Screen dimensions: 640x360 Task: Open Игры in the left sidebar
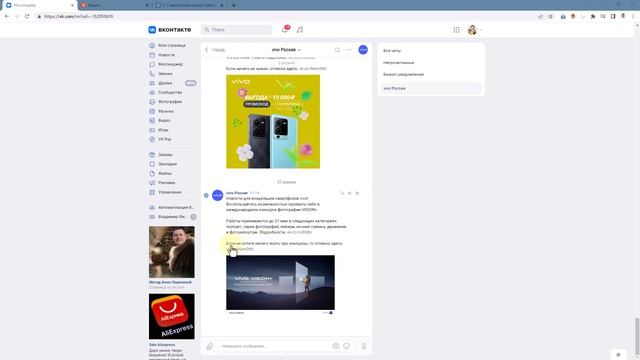163,130
